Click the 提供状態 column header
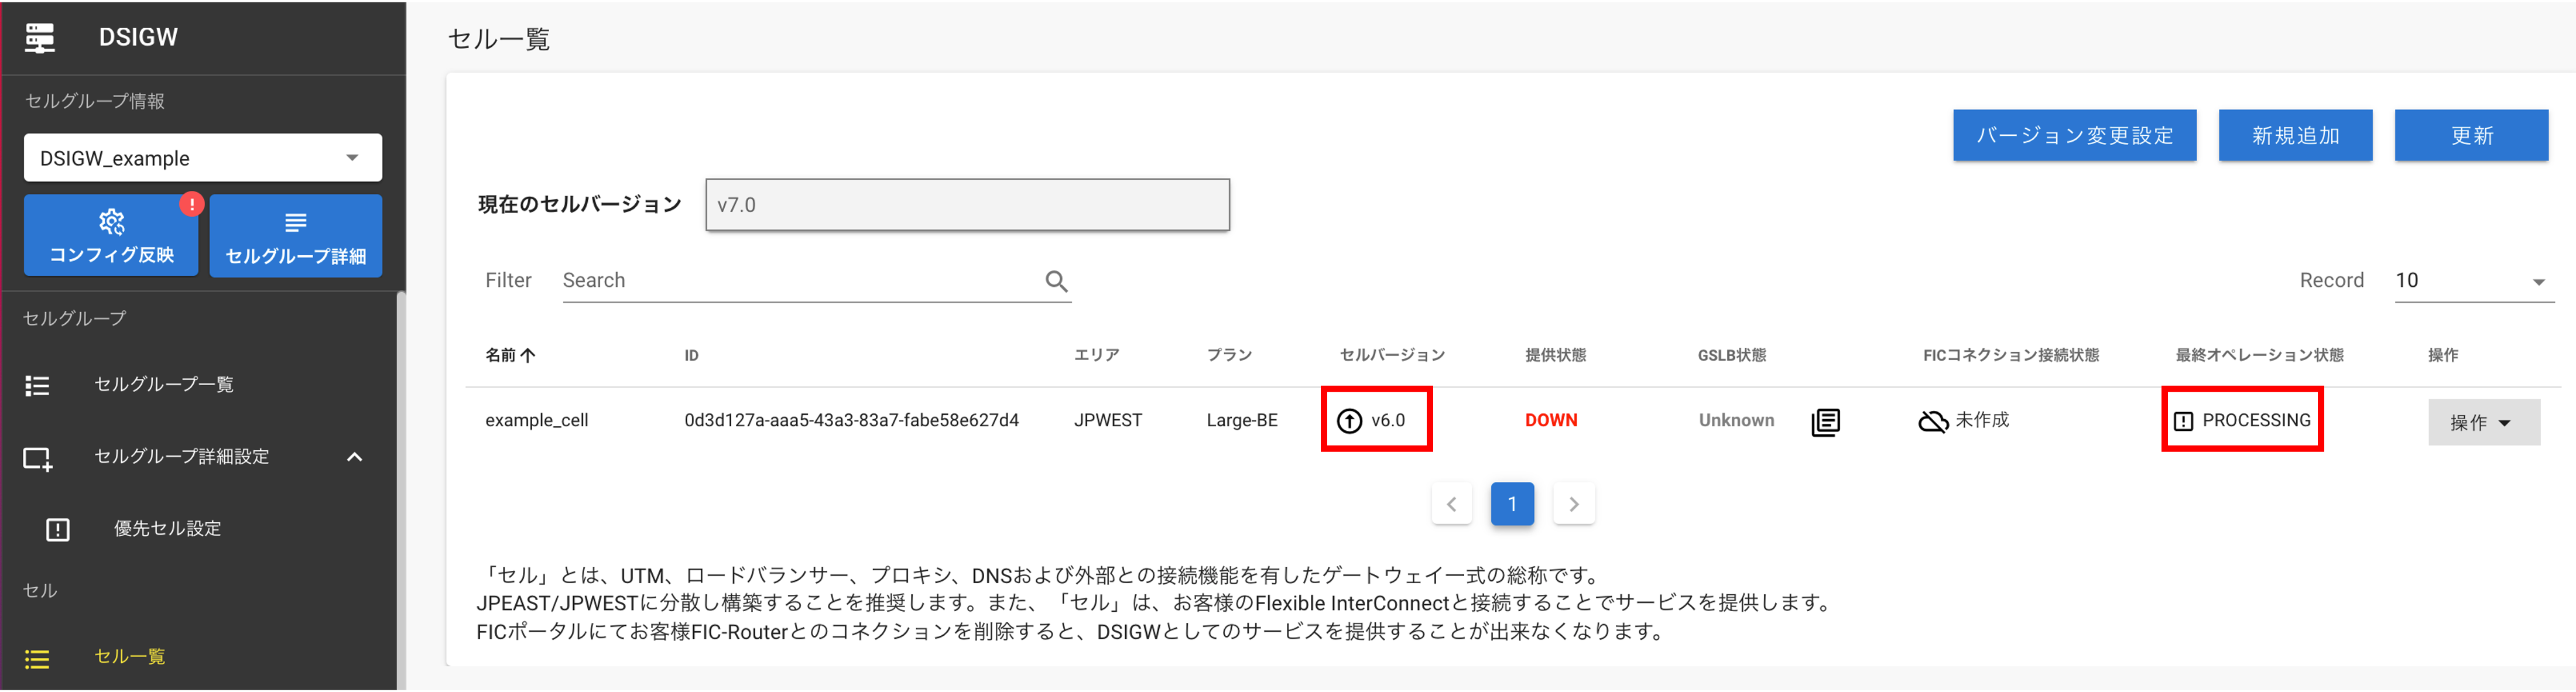The image size is (2576, 692). click(1555, 355)
